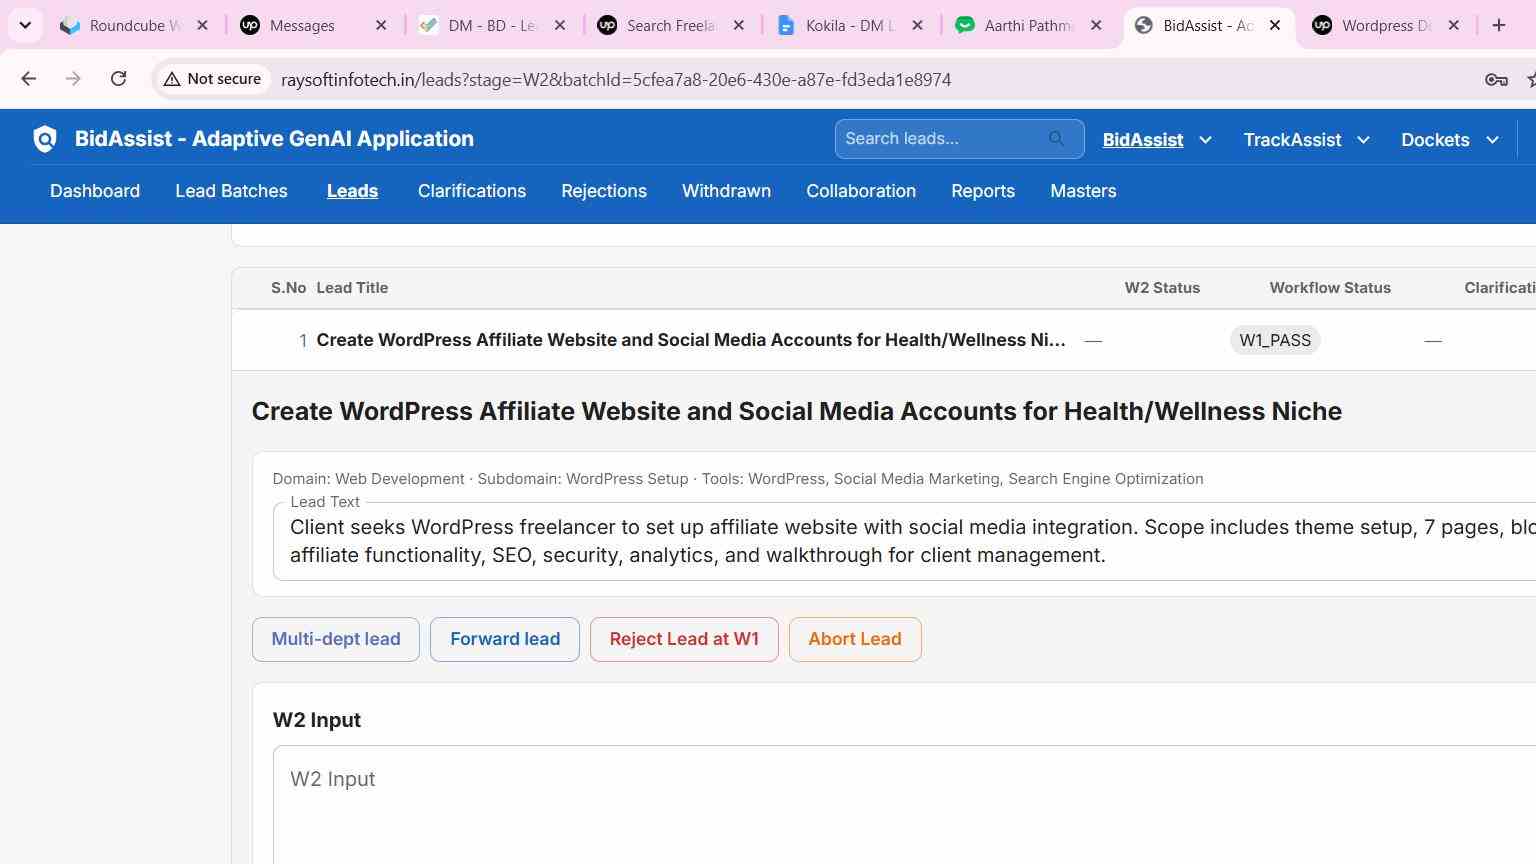Go back using the browser back arrow
Image resolution: width=1536 pixels, height=864 pixels.
(29, 79)
